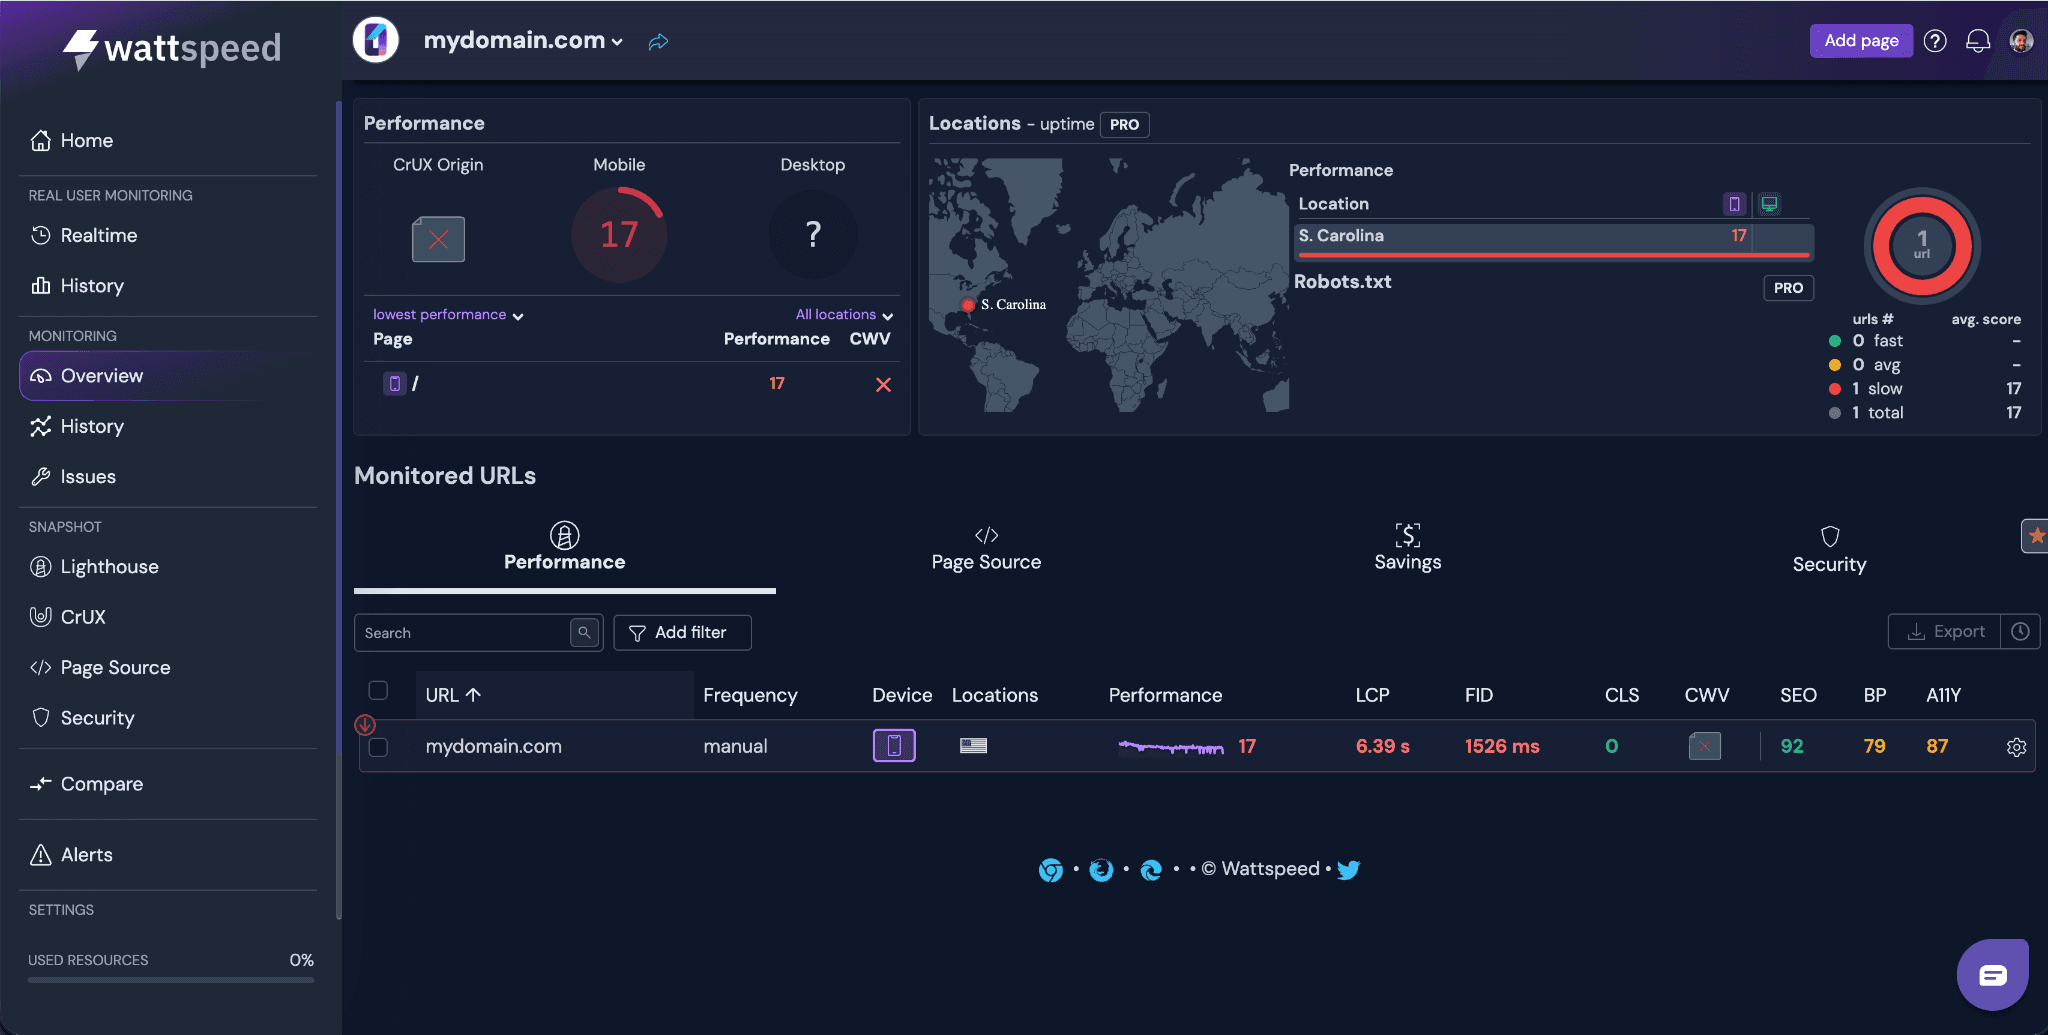Select the mobile column icon in Locations
The image size is (2048, 1035).
coord(1734,204)
